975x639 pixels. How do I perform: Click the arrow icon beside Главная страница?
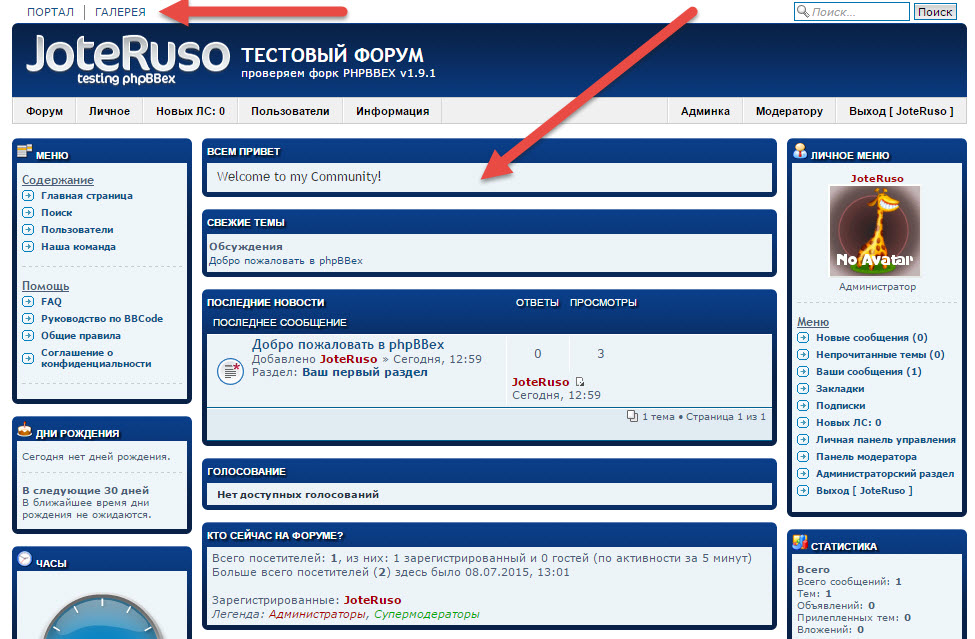(x=28, y=195)
